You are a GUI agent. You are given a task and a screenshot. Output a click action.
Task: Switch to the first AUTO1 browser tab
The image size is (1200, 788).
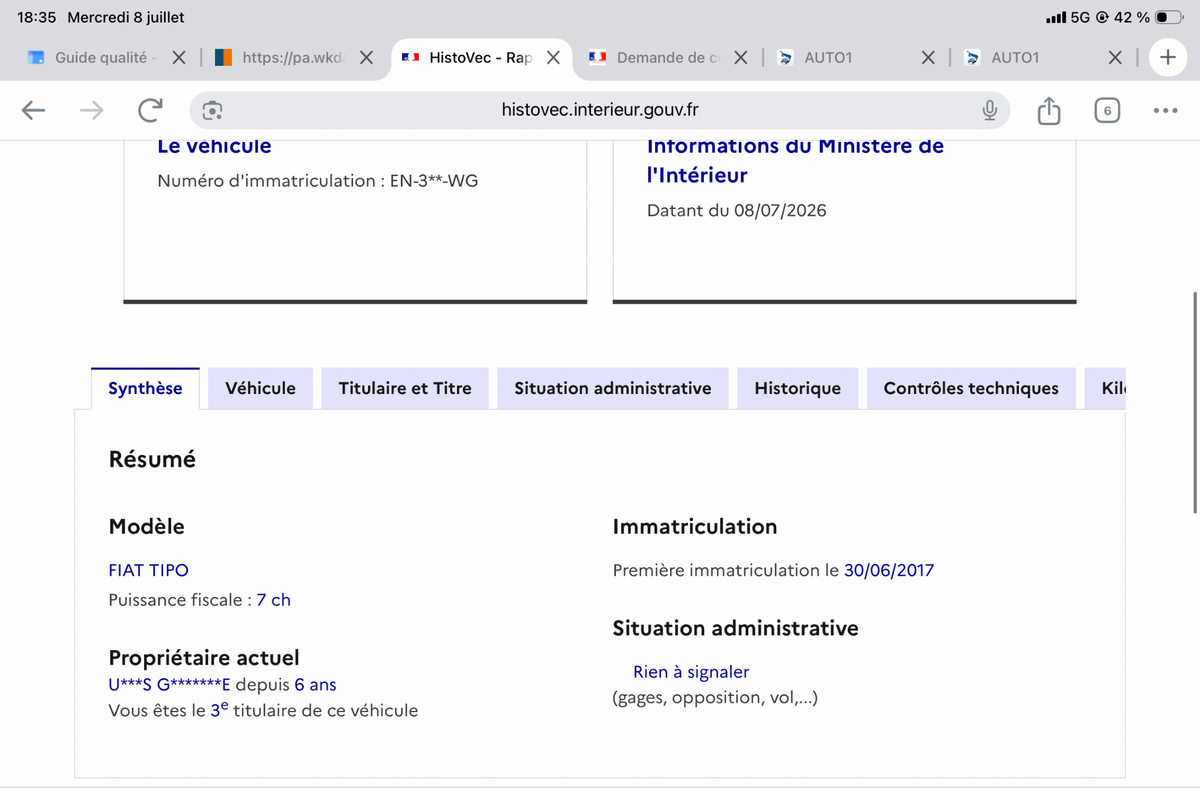pos(847,58)
